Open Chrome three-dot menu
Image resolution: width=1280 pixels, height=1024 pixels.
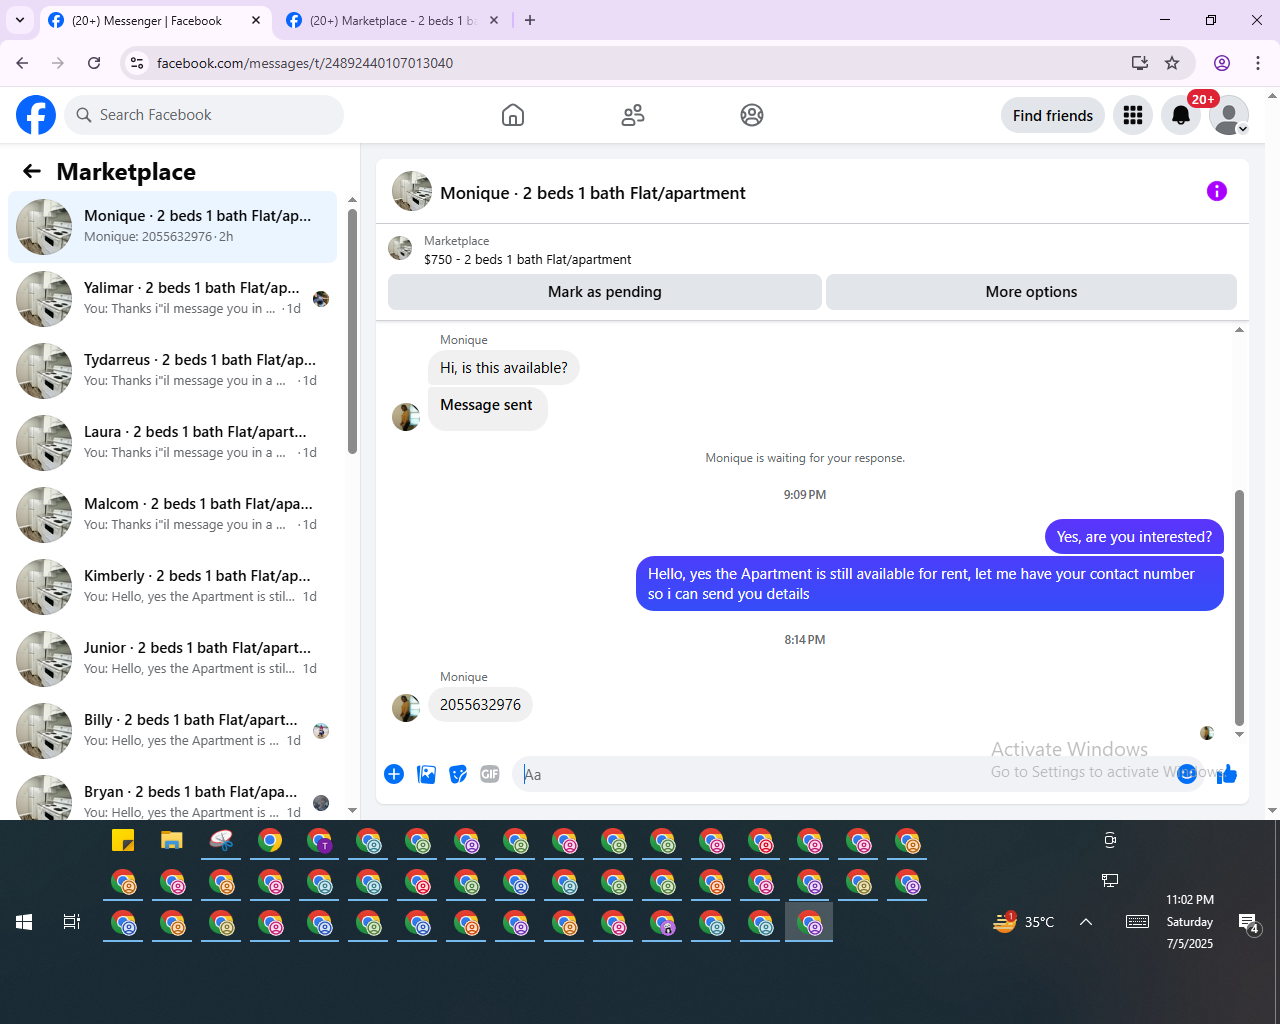tap(1258, 63)
